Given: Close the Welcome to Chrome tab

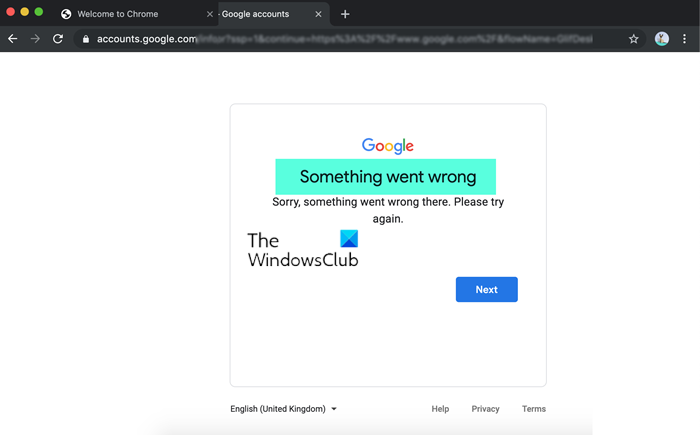Looking at the screenshot, I should click(x=209, y=14).
